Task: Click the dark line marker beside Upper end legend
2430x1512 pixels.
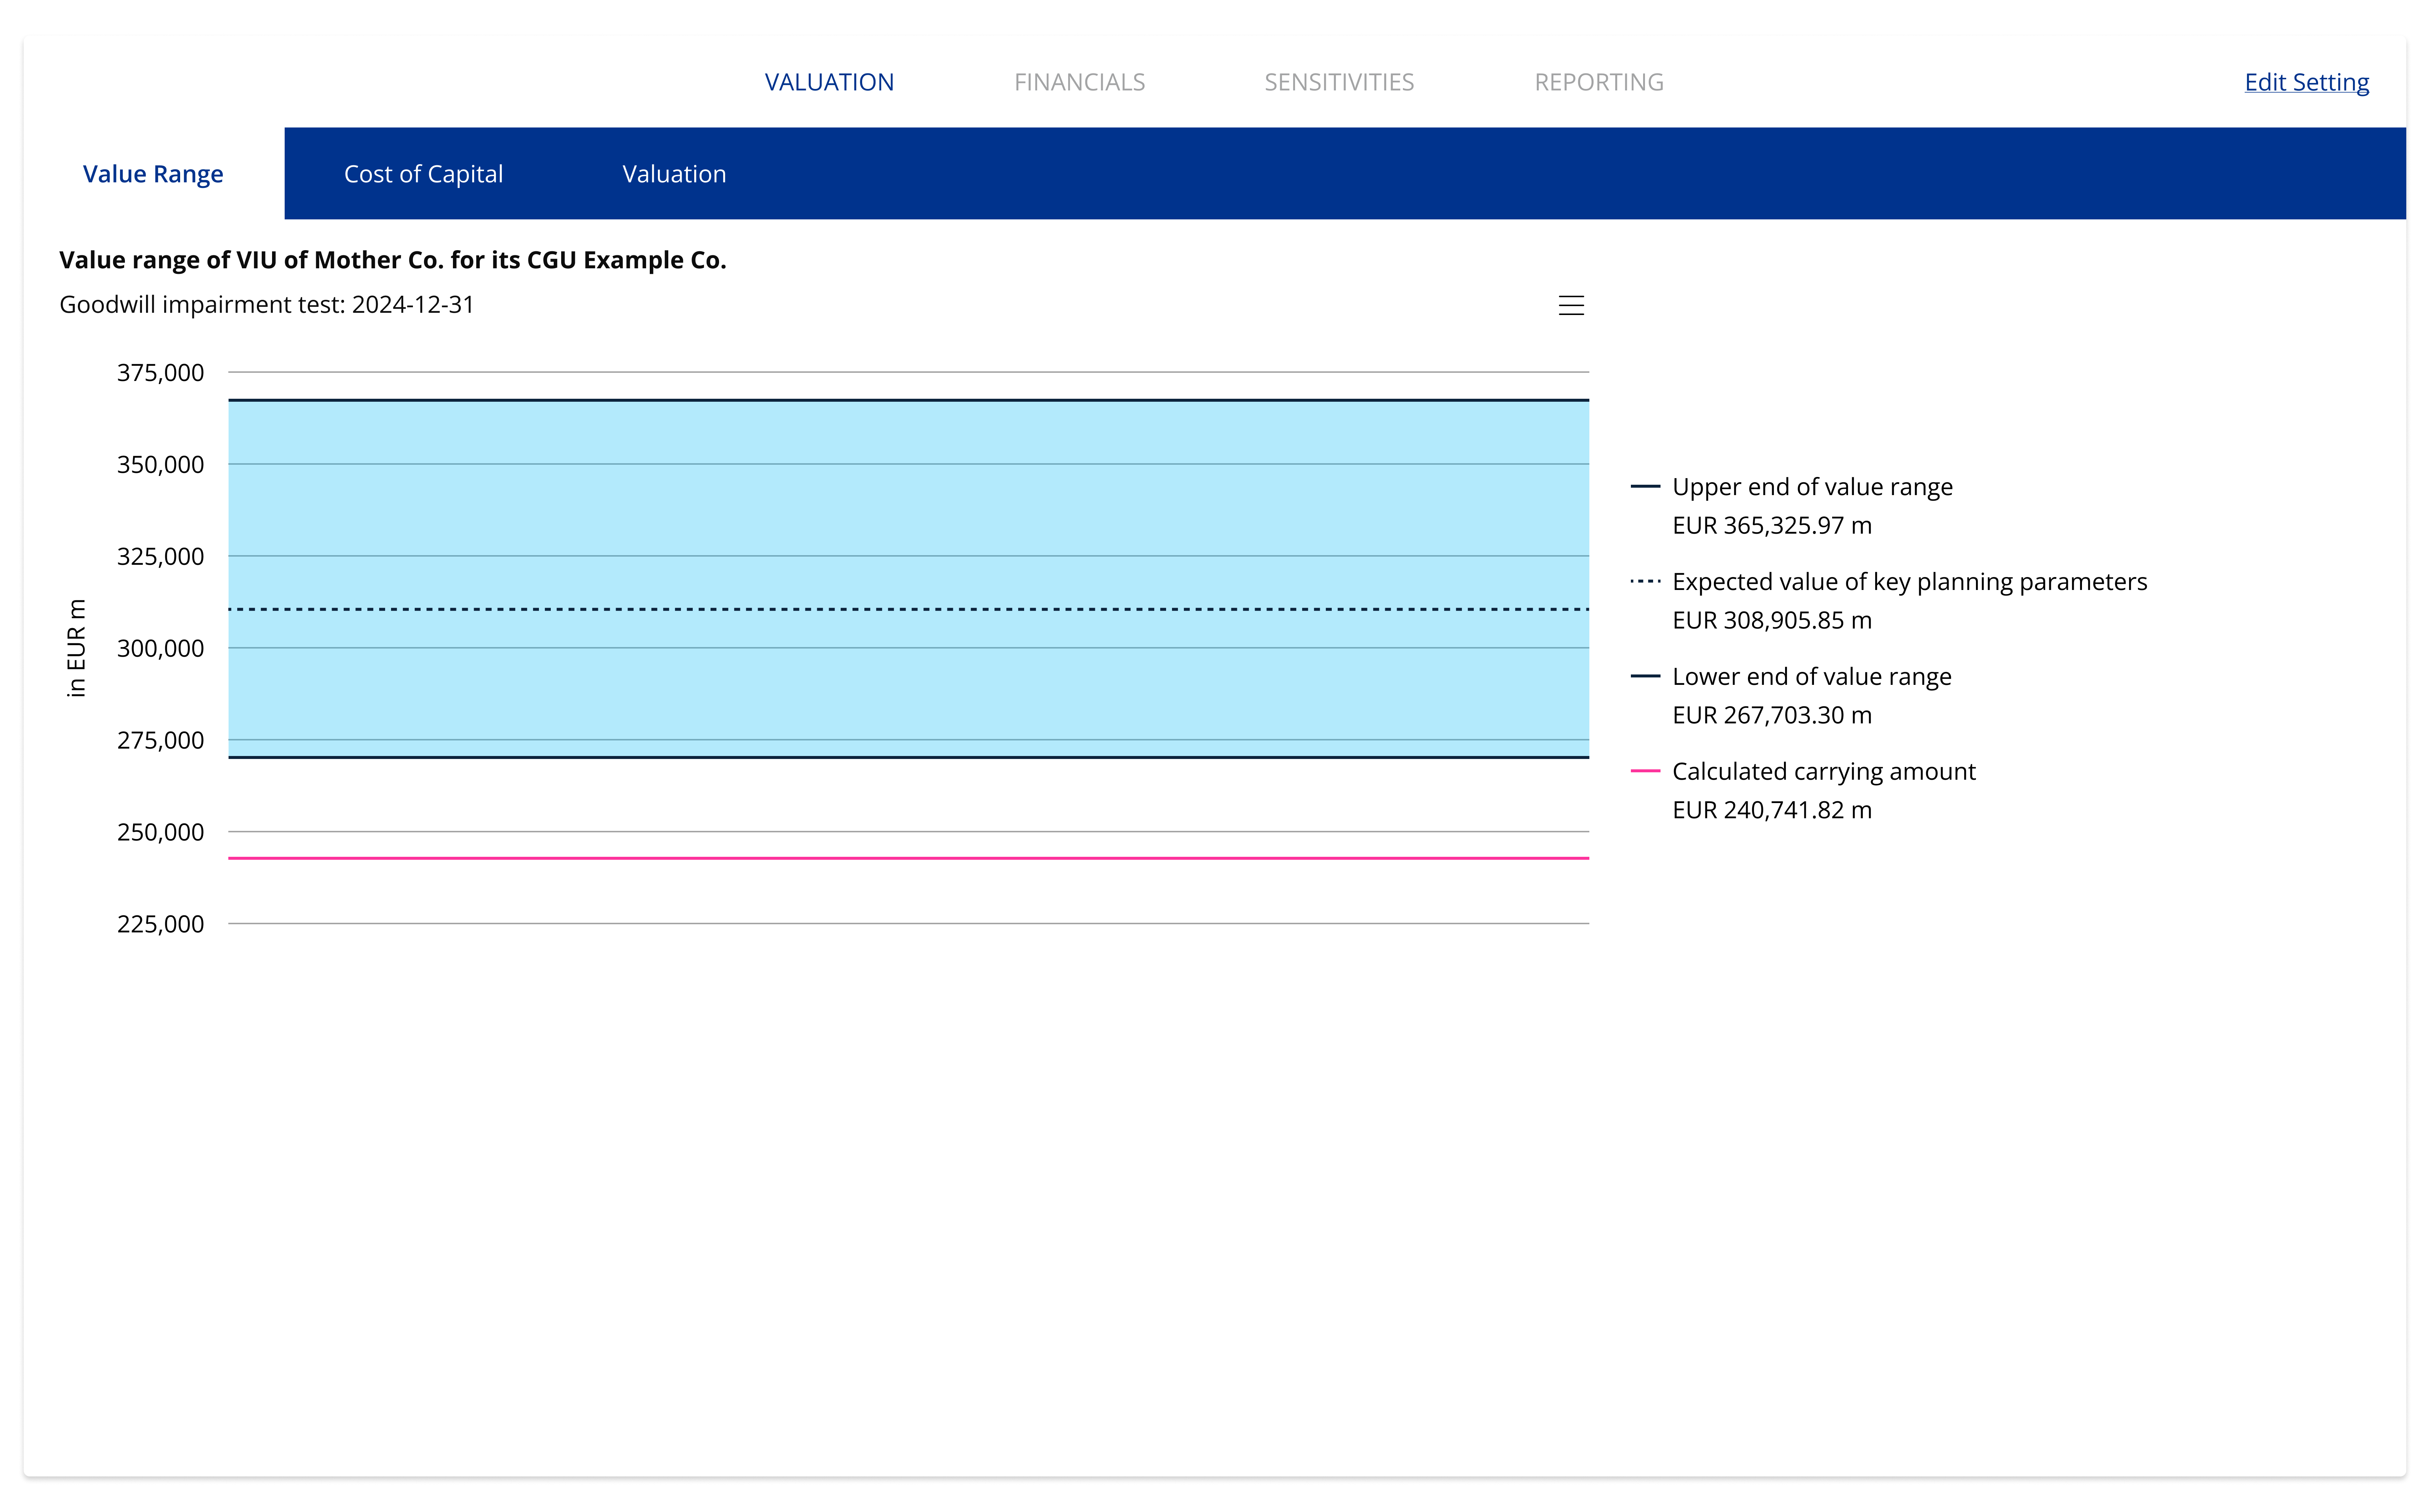Action: pyautogui.click(x=1645, y=487)
